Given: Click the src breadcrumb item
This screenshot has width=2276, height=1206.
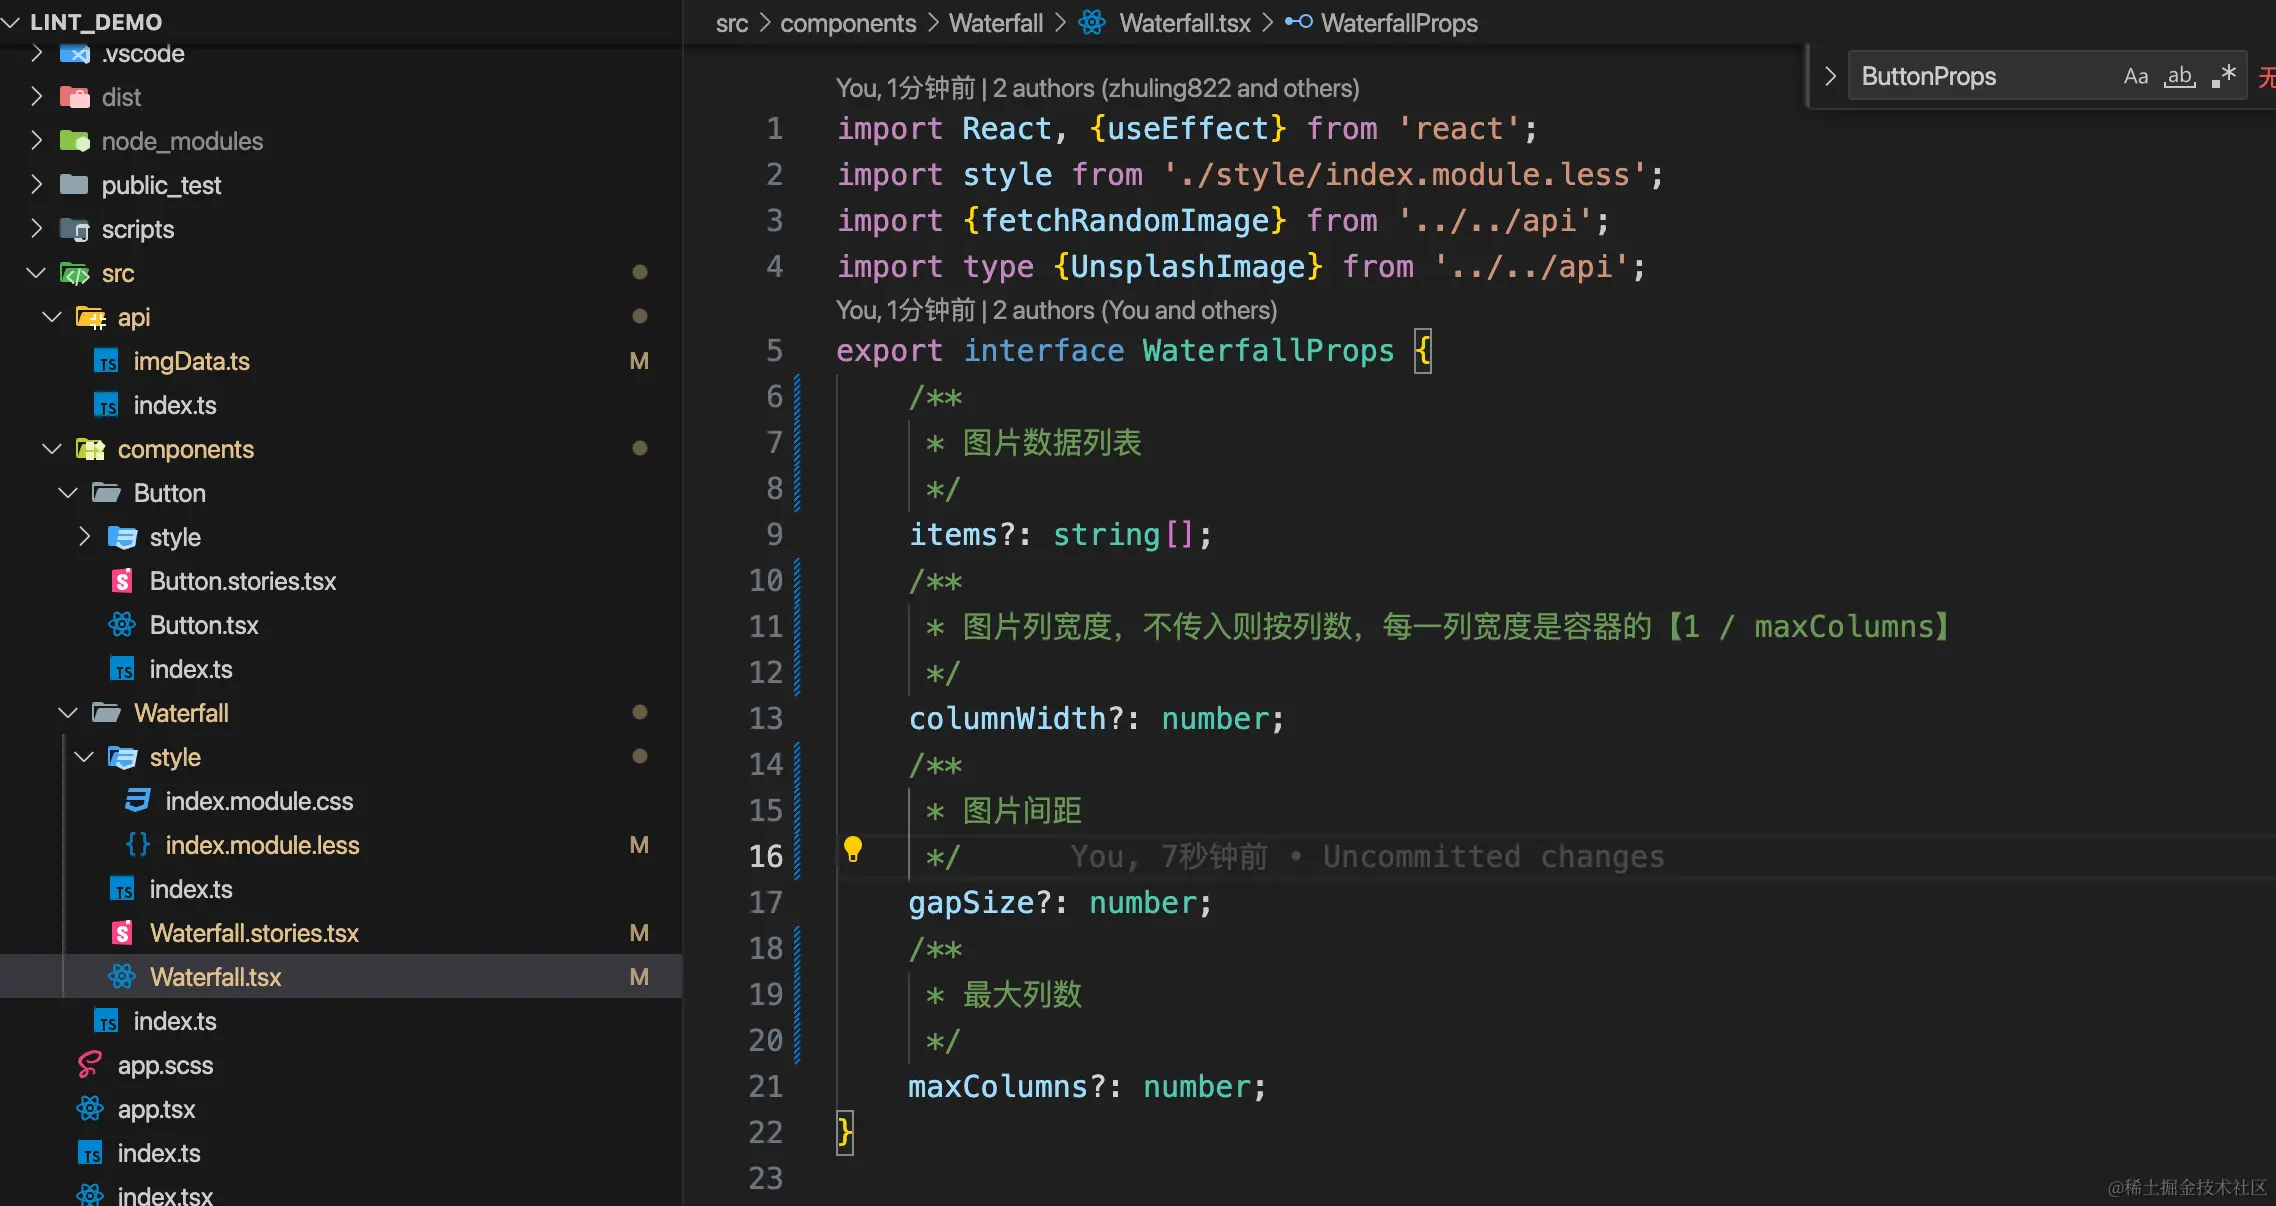Looking at the screenshot, I should click(x=731, y=23).
